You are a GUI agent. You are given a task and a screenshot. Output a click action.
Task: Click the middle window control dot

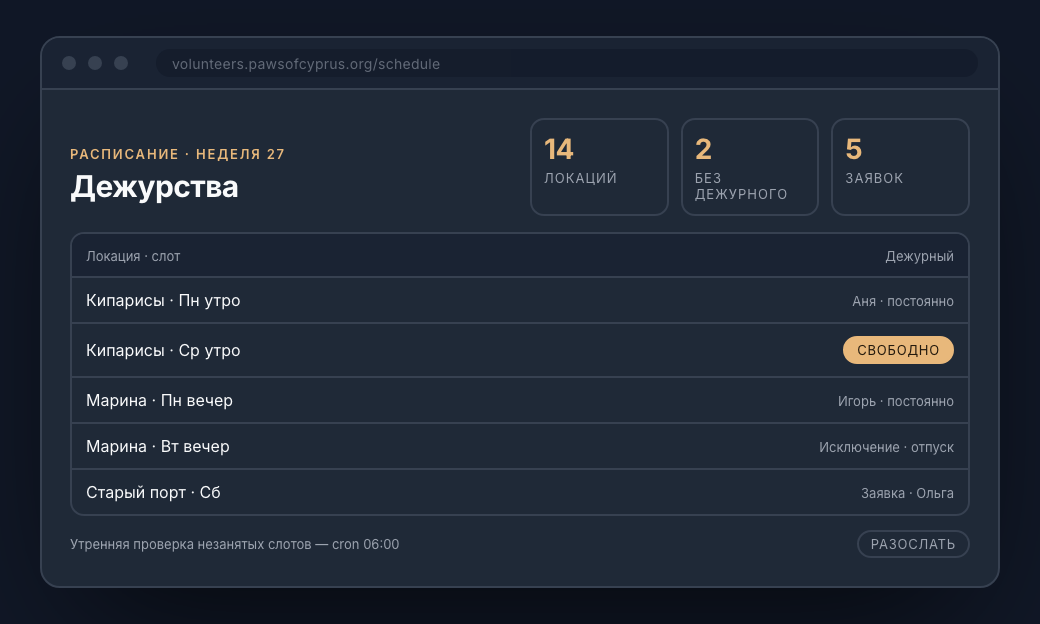[95, 63]
